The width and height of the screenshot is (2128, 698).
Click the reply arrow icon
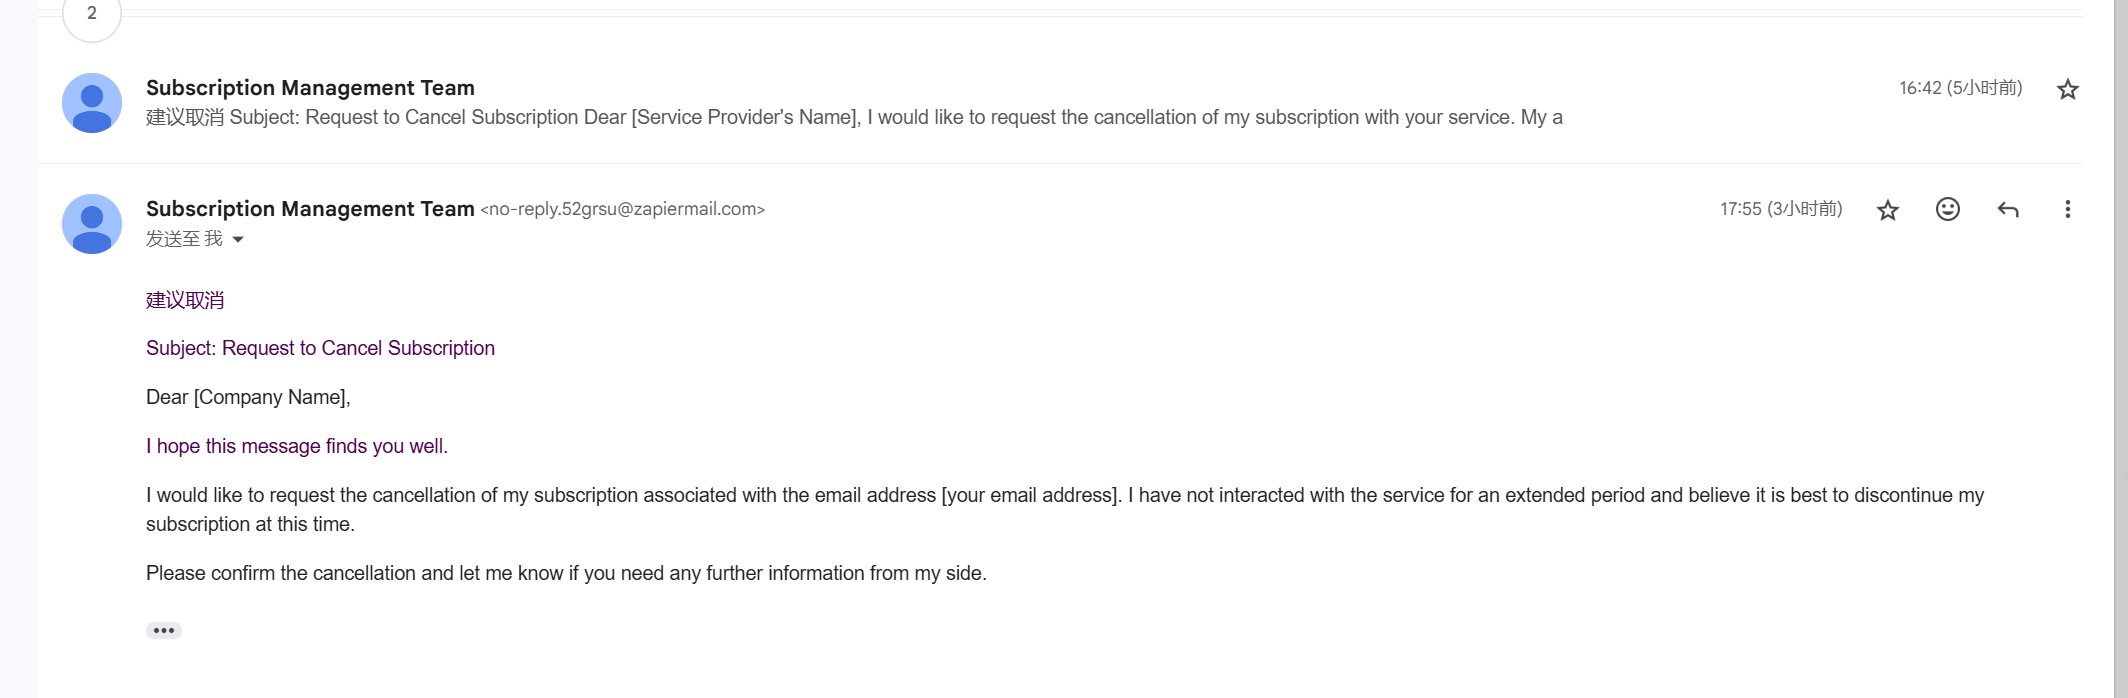(2007, 209)
